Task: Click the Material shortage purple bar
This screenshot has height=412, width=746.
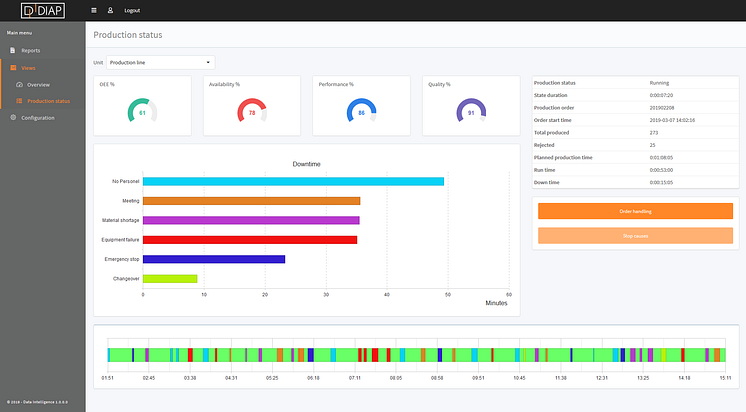Action: [x=251, y=220]
